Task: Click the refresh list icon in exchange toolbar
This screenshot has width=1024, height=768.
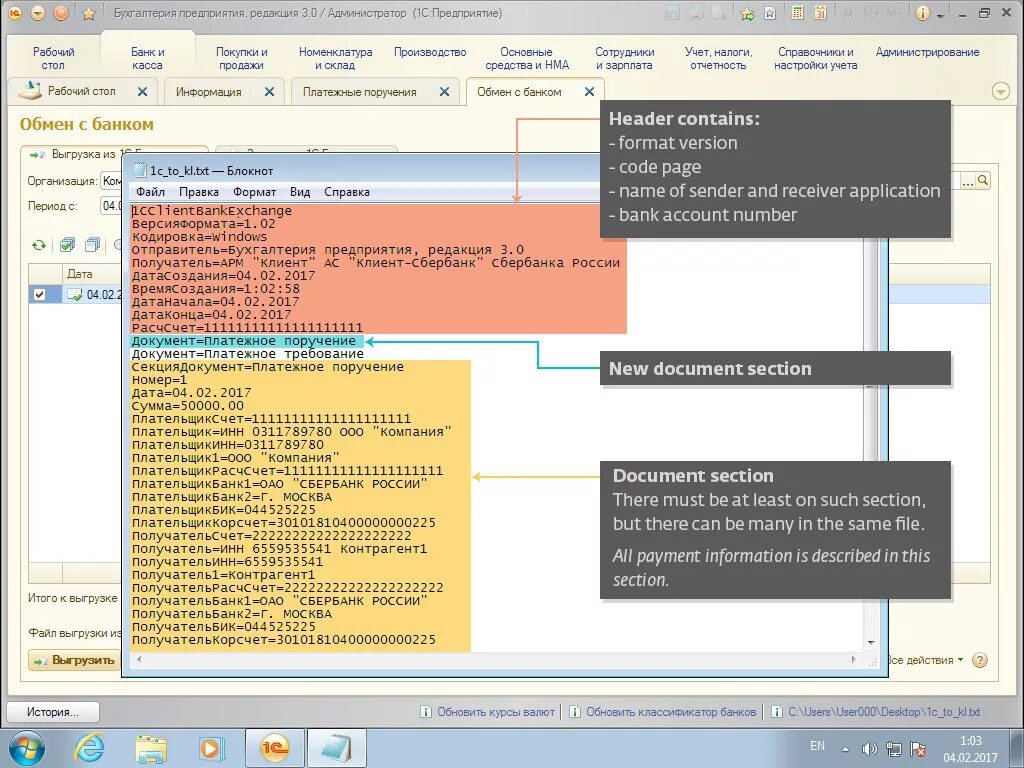Action: click(39, 246)
